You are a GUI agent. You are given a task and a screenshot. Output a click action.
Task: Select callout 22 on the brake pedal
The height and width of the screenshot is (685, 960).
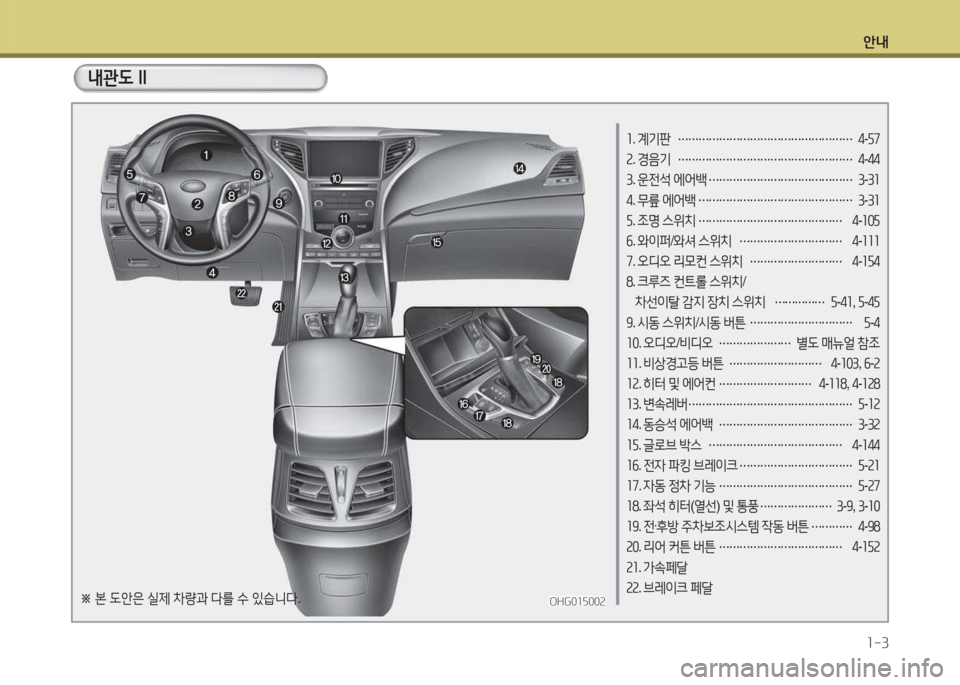point(241,292)
